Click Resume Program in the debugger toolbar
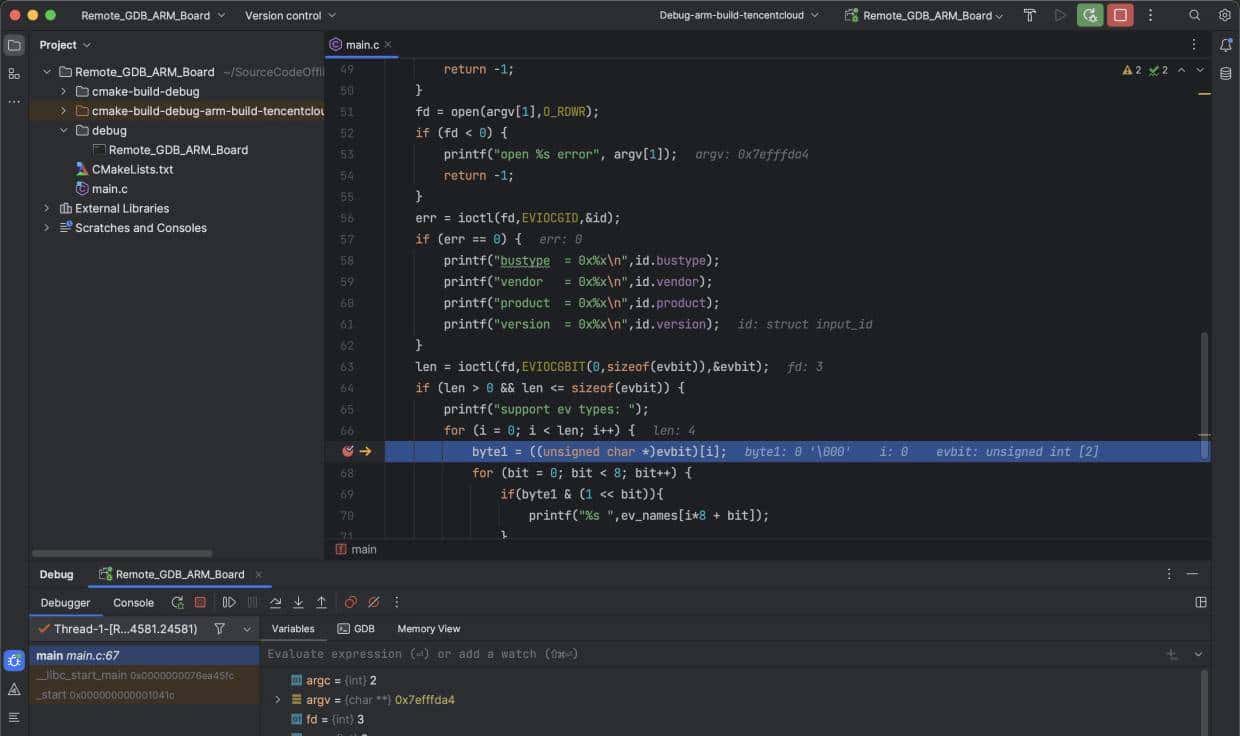Image resolution: width=1240 pixels, height=736 pixels. 229,602
